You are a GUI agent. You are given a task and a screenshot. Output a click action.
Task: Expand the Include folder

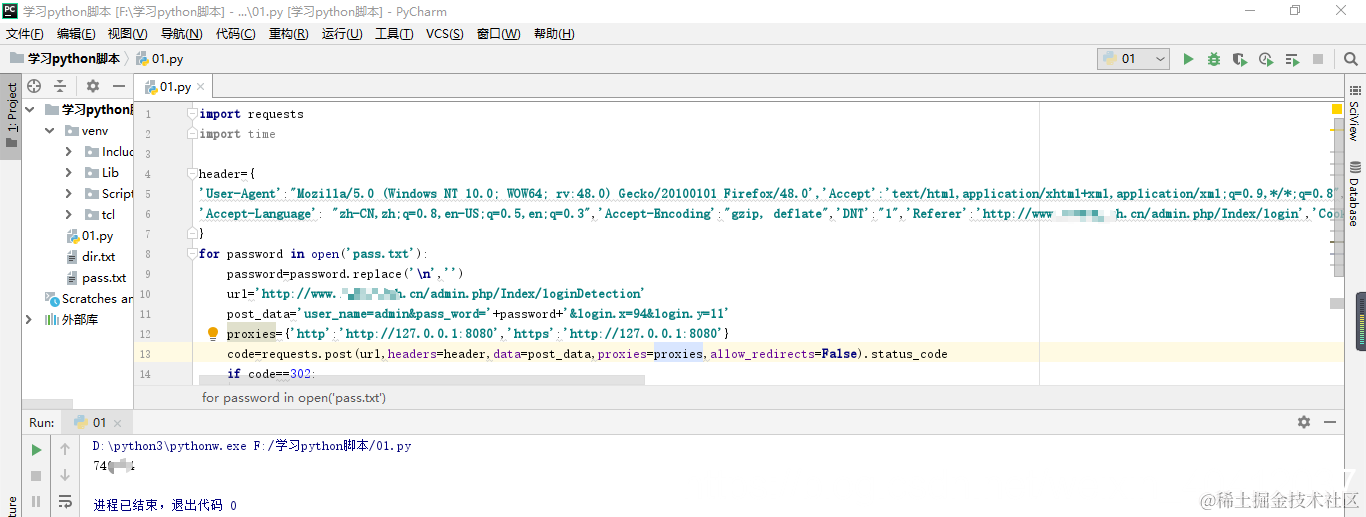(68, 152)
